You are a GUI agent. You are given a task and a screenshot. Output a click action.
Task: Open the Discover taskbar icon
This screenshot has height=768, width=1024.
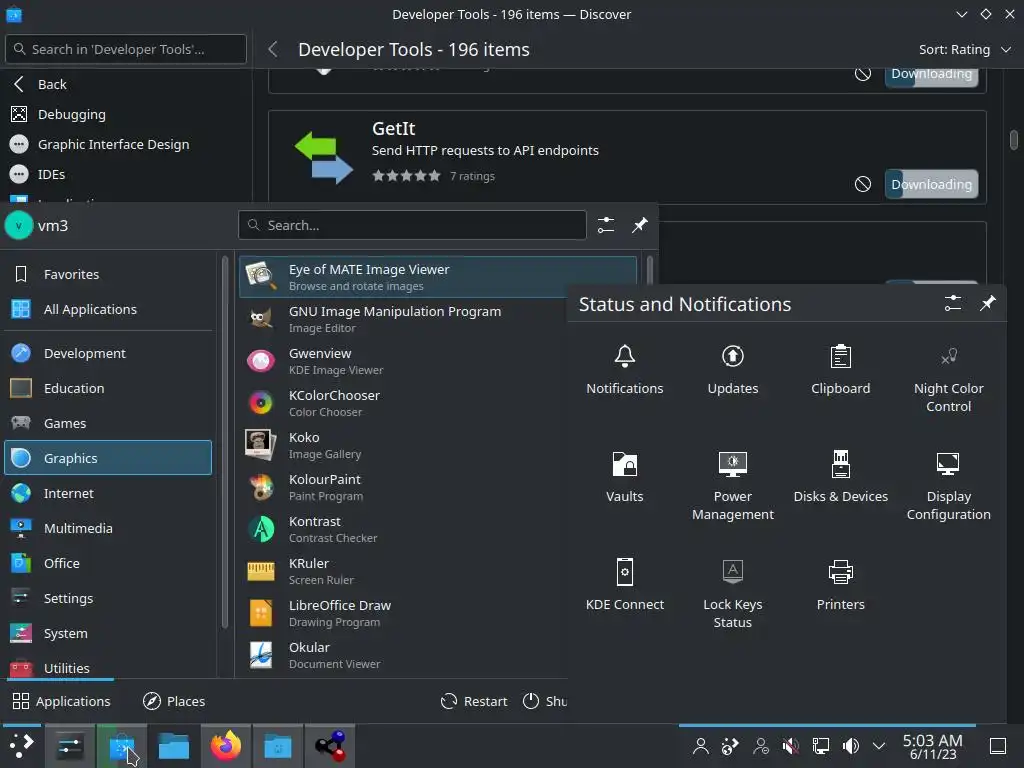pos(121,746)
